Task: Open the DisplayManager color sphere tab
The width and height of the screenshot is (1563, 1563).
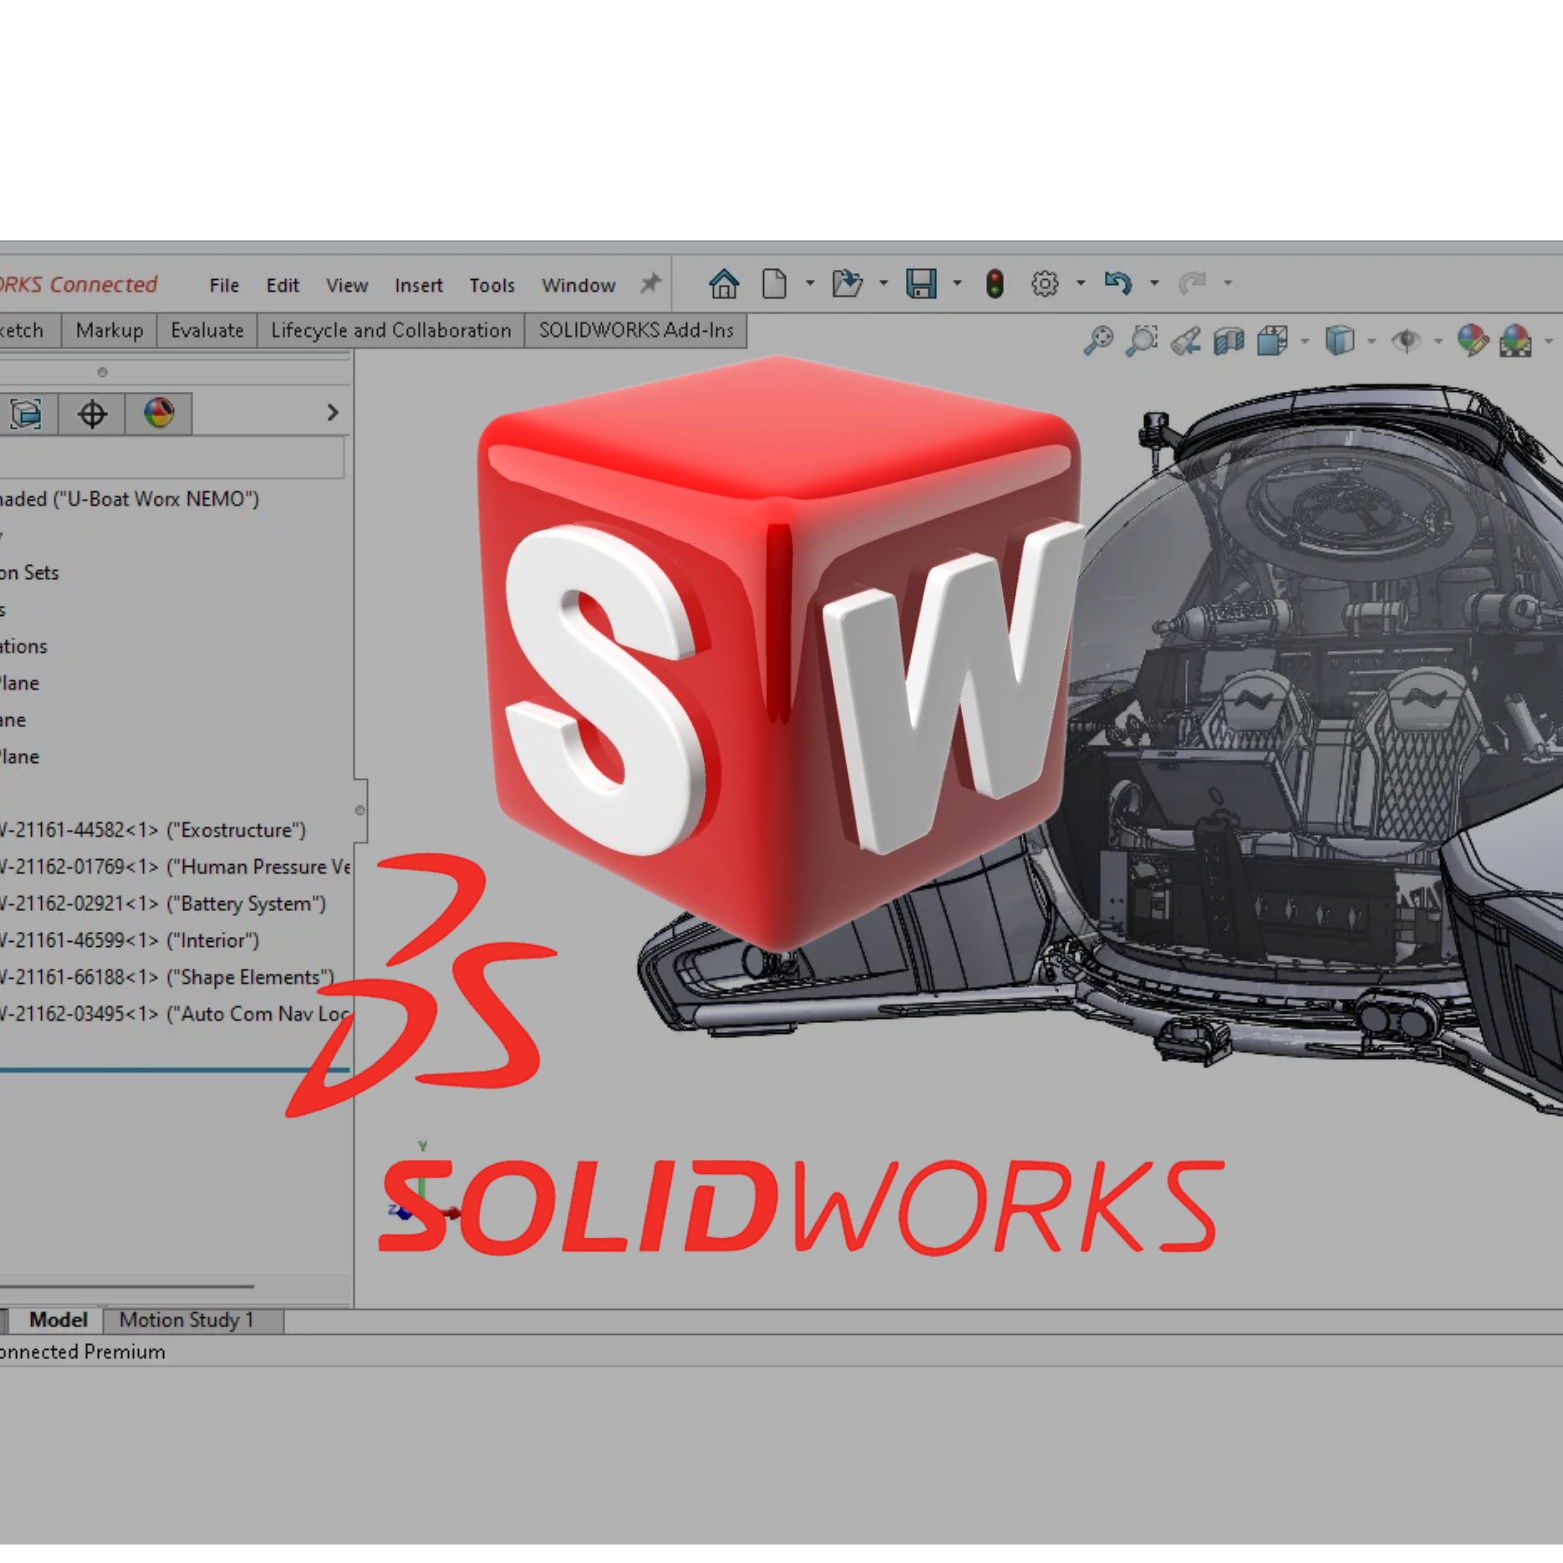Action: (x=159, y=413)
